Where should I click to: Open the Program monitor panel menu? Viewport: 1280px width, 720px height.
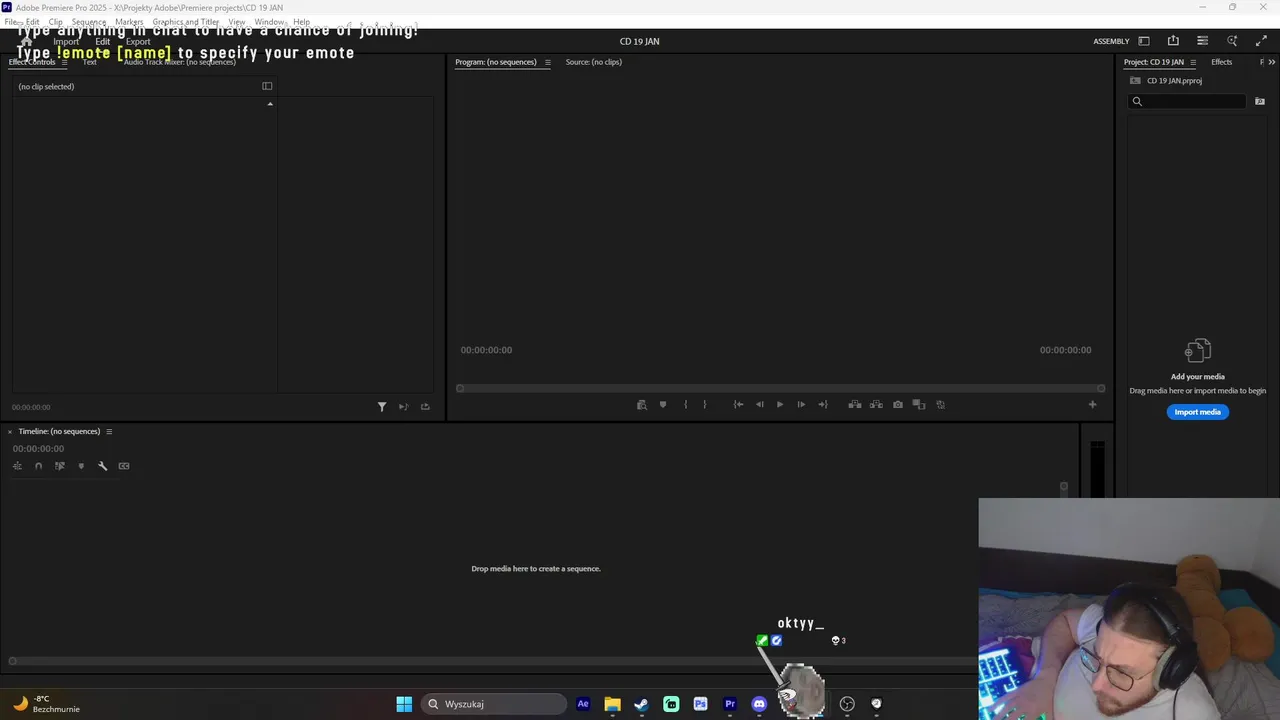click(547, 62)
